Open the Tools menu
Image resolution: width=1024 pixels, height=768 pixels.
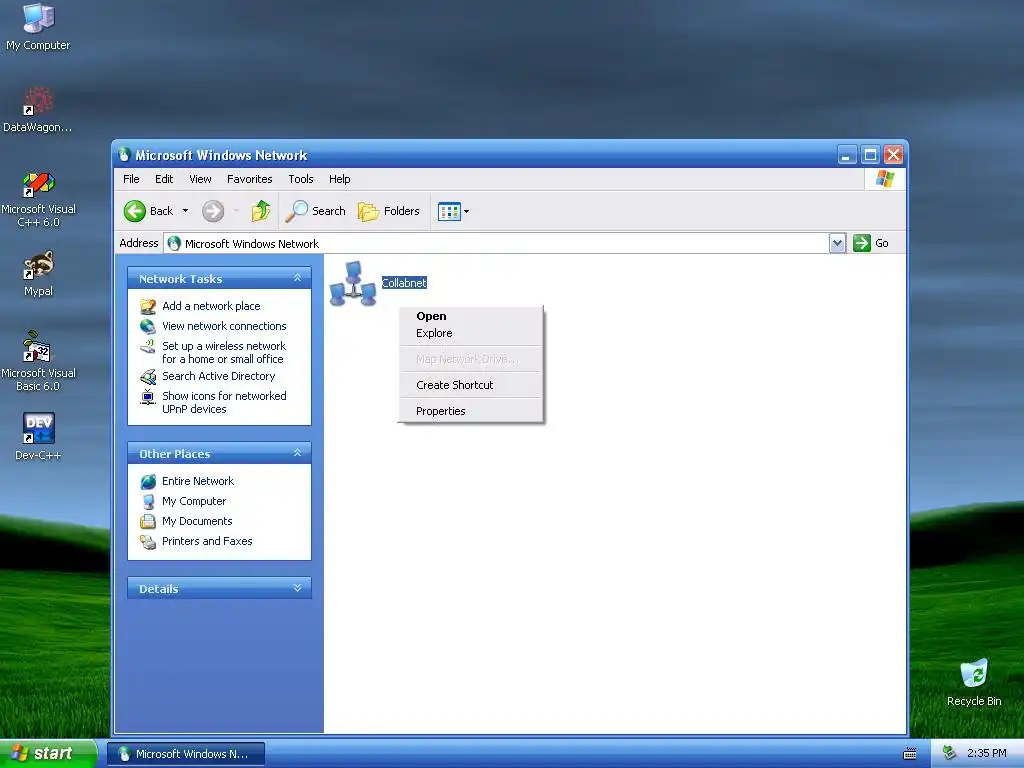click(300, 179)
